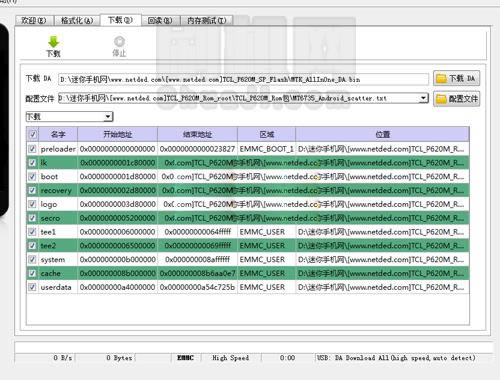
Task: Click location path cell in cache row
Action: (x=382, y=273)
